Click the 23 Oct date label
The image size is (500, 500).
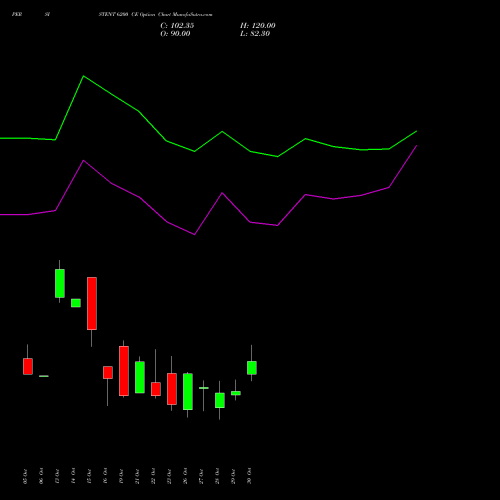169,476
